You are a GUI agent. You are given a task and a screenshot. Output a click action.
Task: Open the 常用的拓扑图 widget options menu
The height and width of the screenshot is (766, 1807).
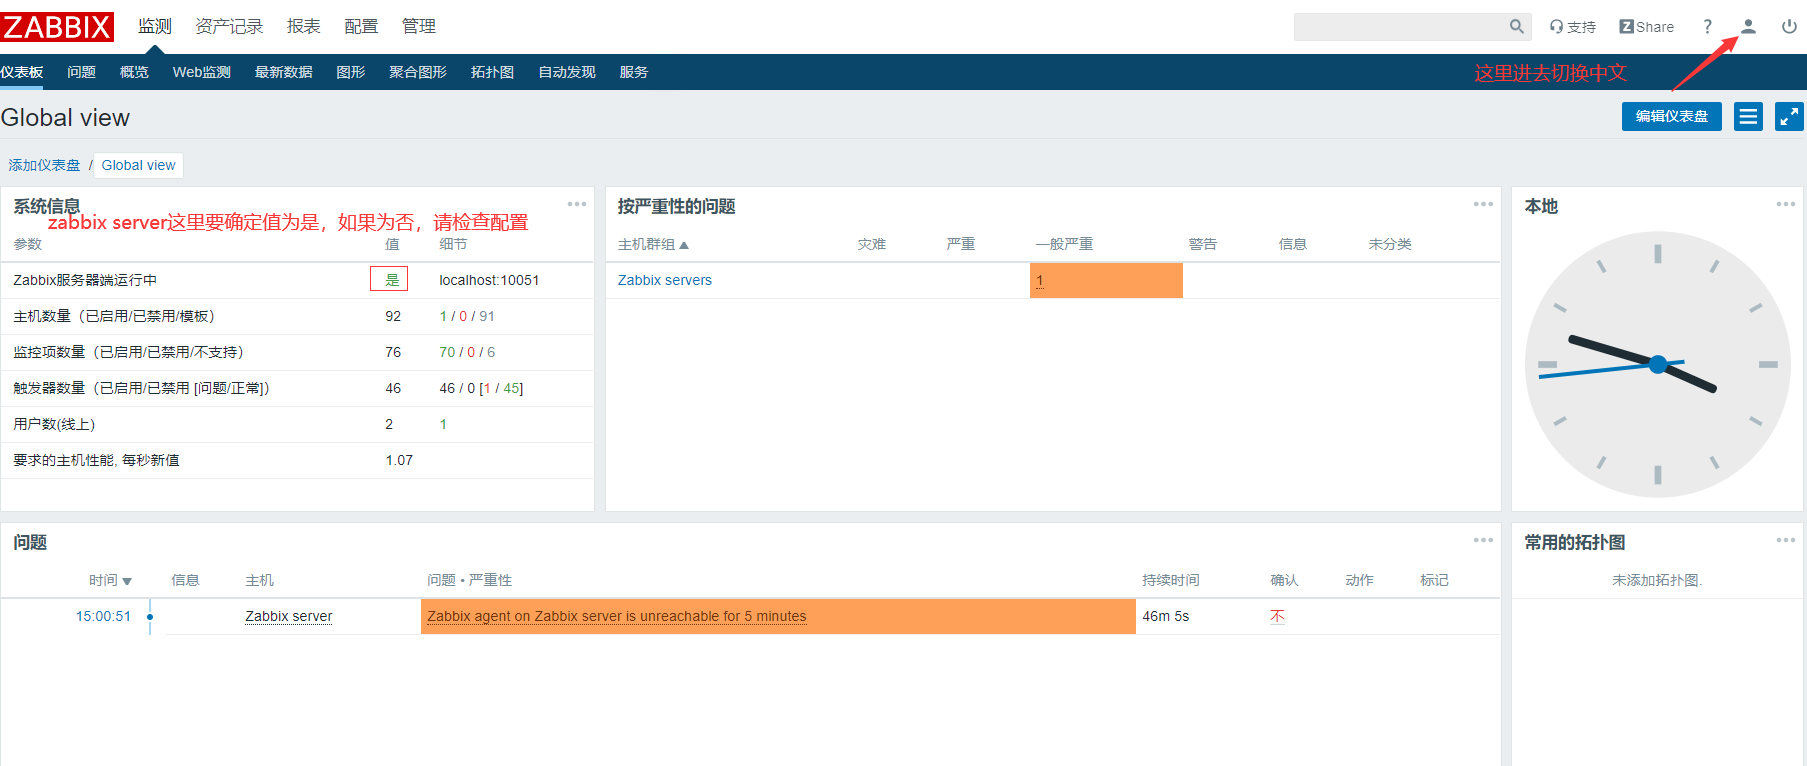(1786, 540)
